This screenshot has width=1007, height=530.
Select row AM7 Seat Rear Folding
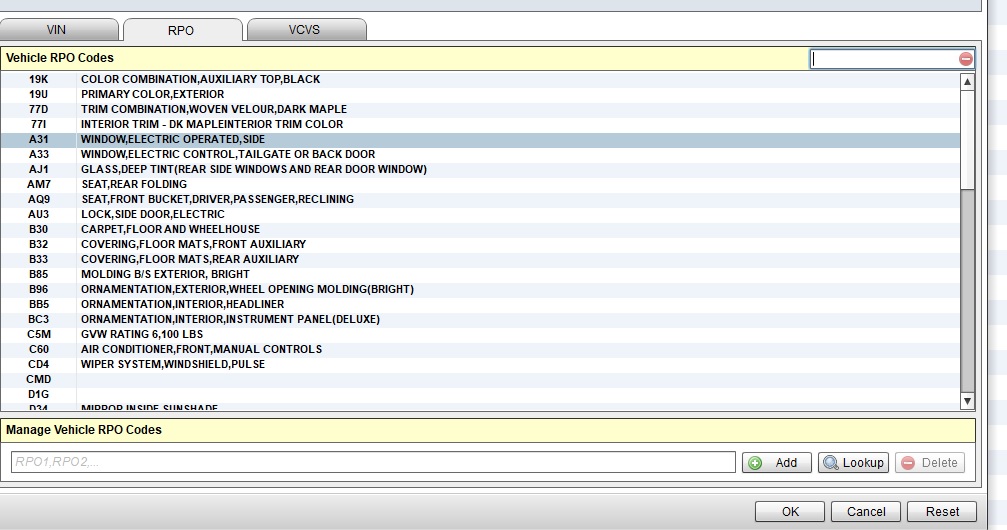(480, 184)
